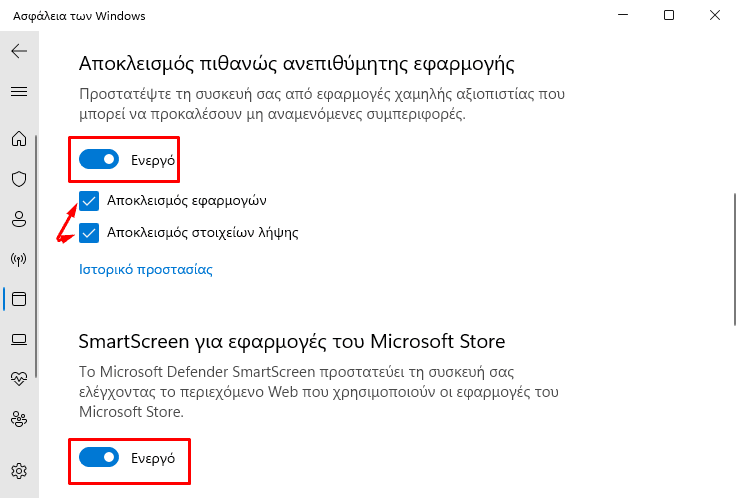Open the hamburger navigation menu

pos(19,92)
